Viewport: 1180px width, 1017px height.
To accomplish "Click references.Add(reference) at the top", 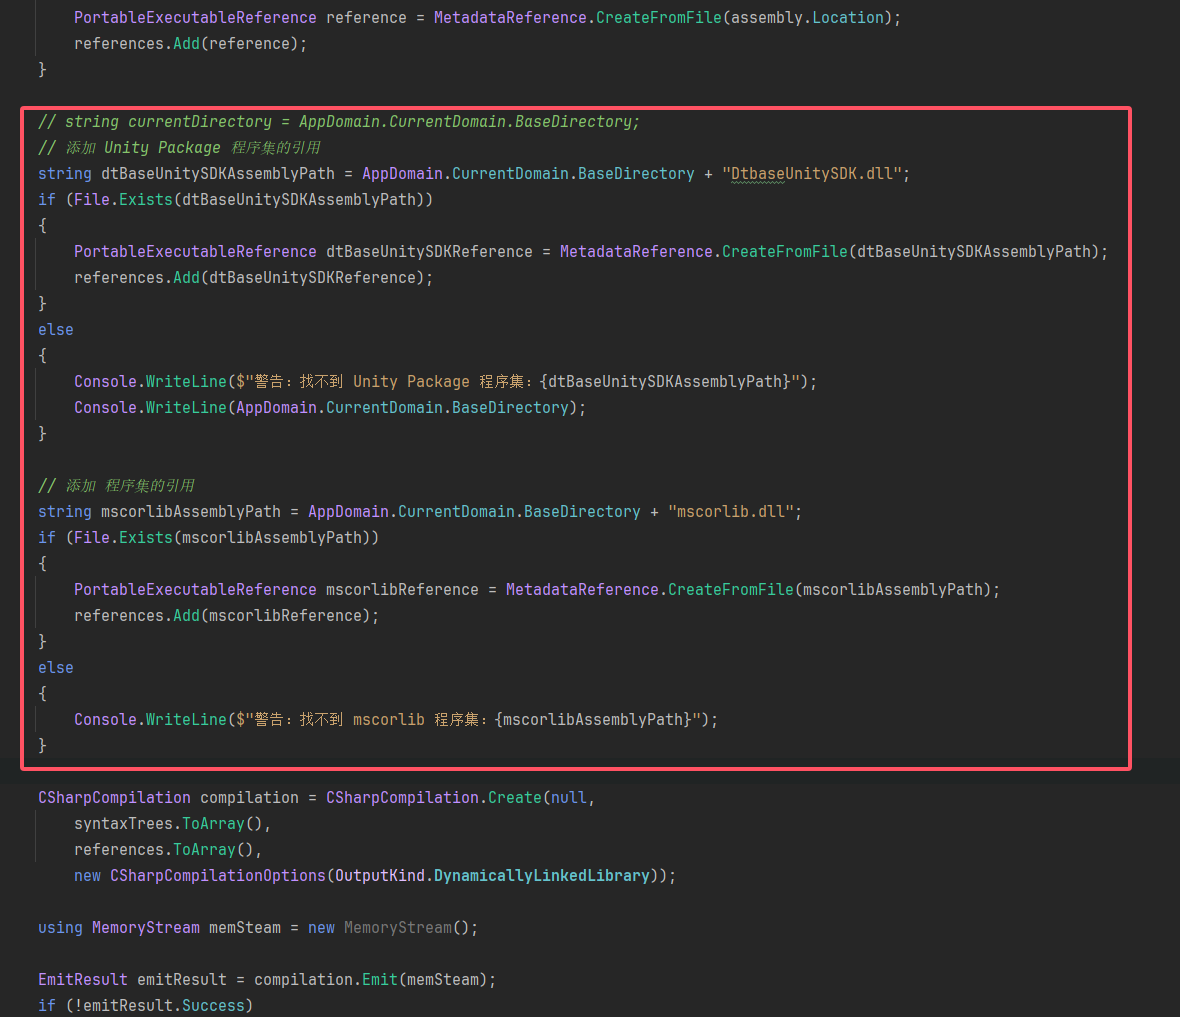I will [190, 44].
